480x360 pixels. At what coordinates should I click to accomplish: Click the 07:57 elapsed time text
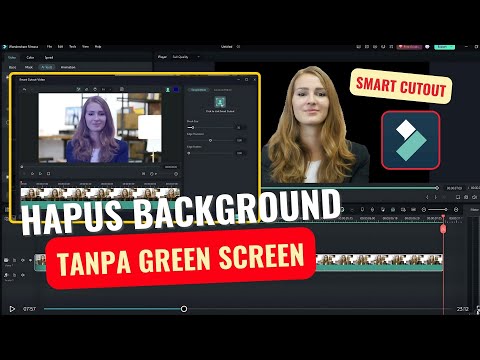pos(29,309)
